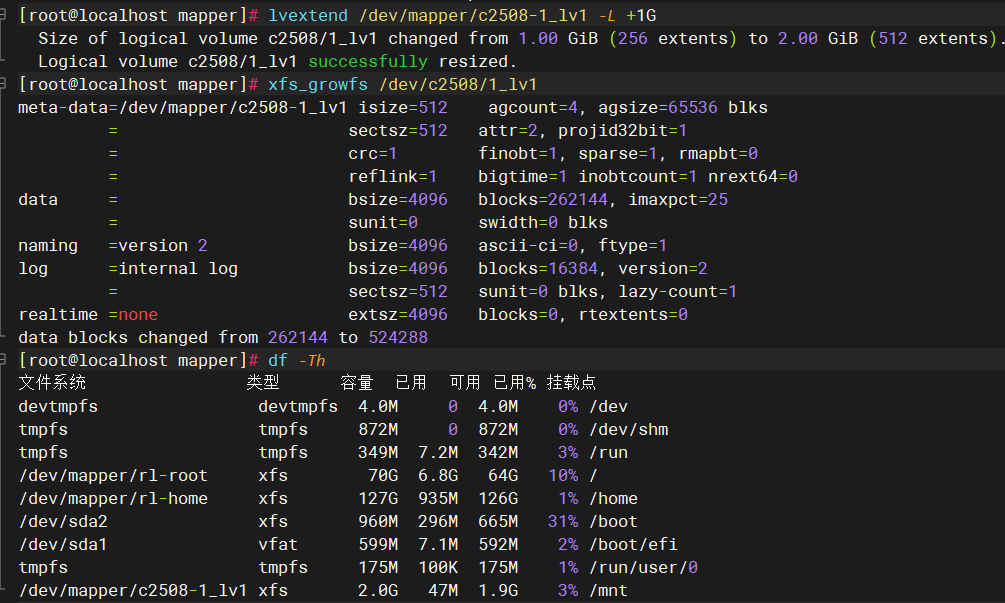Click the "/dev/c2508/1_lv1" argument of xfs_growfs
Screen dimensions: 1005x603
[458, 85]
